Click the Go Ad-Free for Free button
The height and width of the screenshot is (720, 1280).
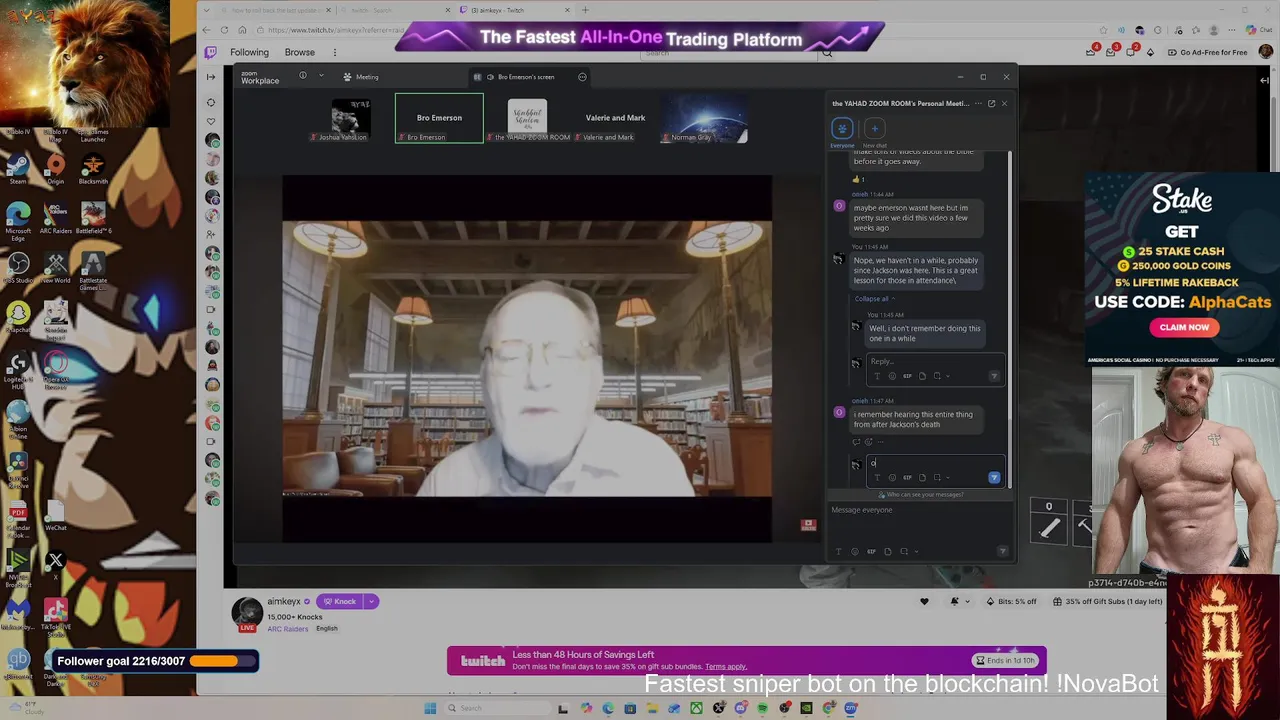(1207, 52)
